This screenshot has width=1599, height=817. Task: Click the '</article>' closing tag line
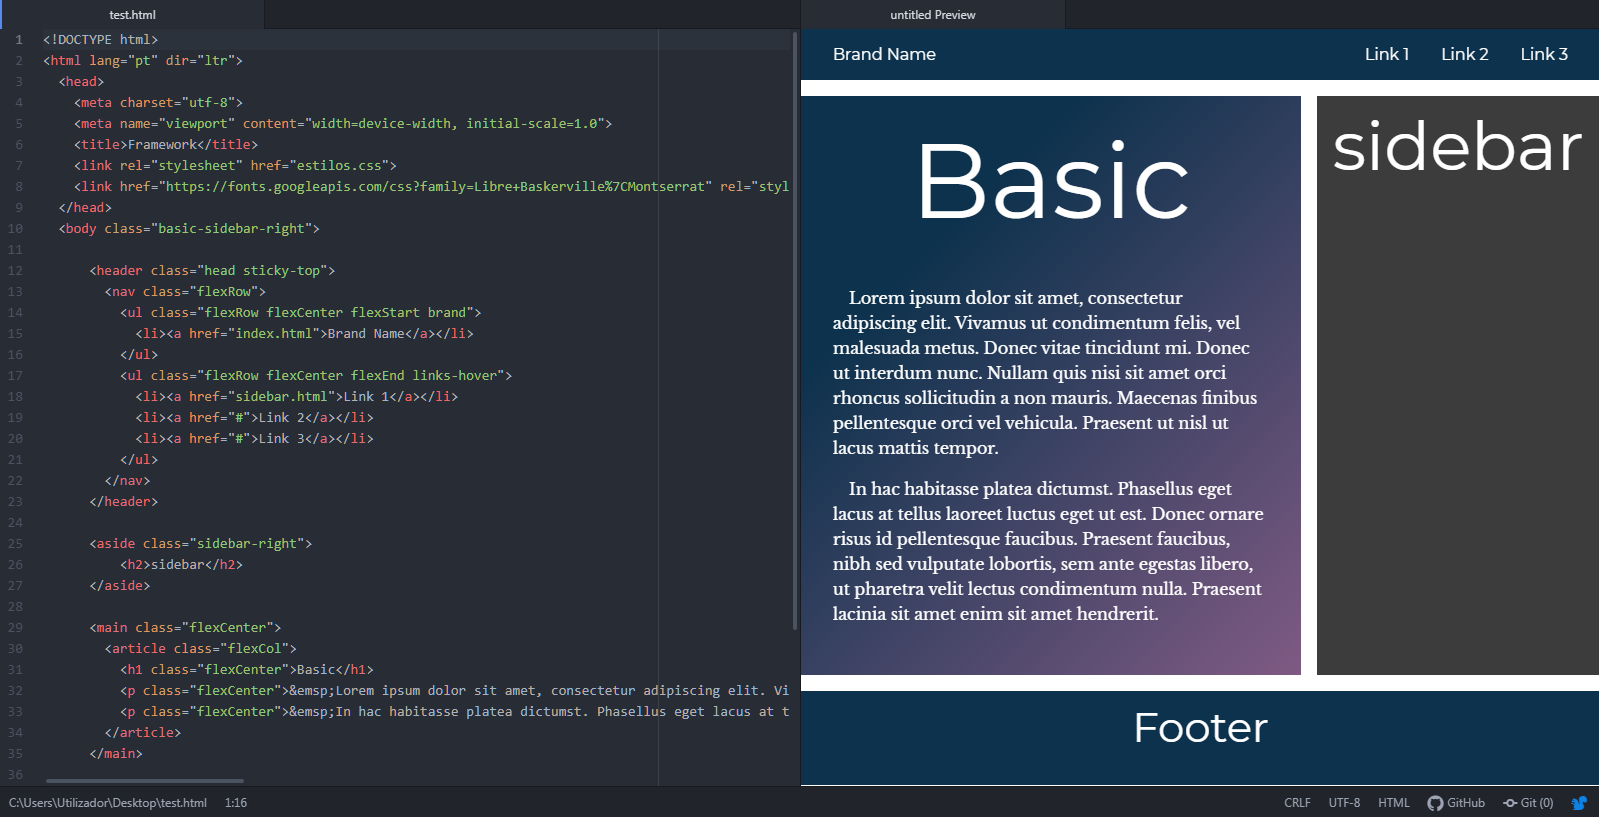click(143, 733)
